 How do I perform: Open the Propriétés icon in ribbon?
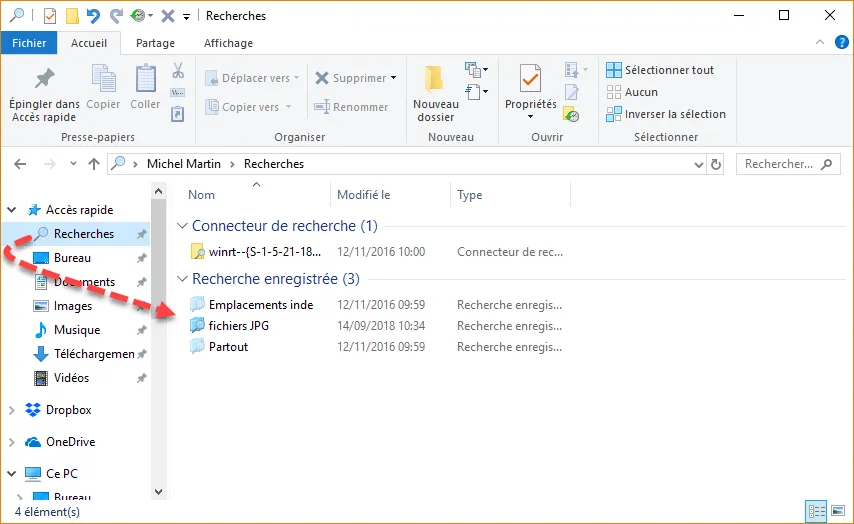[530, 78]
